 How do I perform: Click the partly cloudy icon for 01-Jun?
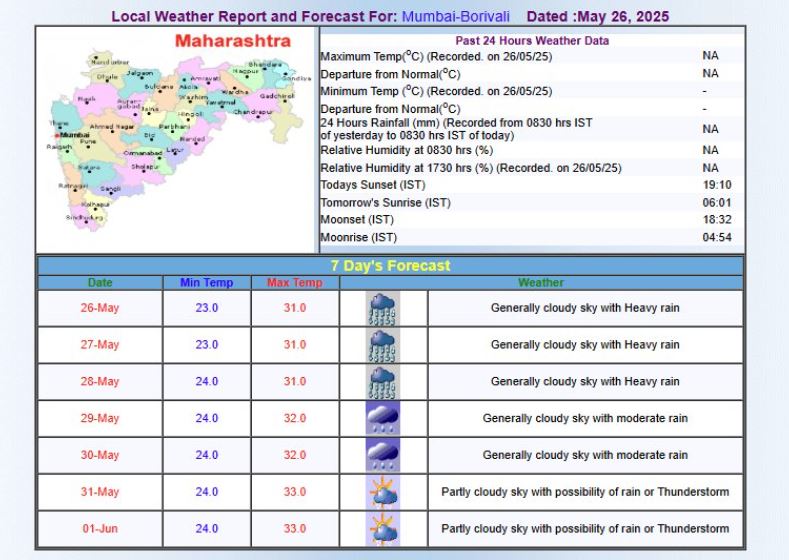[x=382, y=529]
